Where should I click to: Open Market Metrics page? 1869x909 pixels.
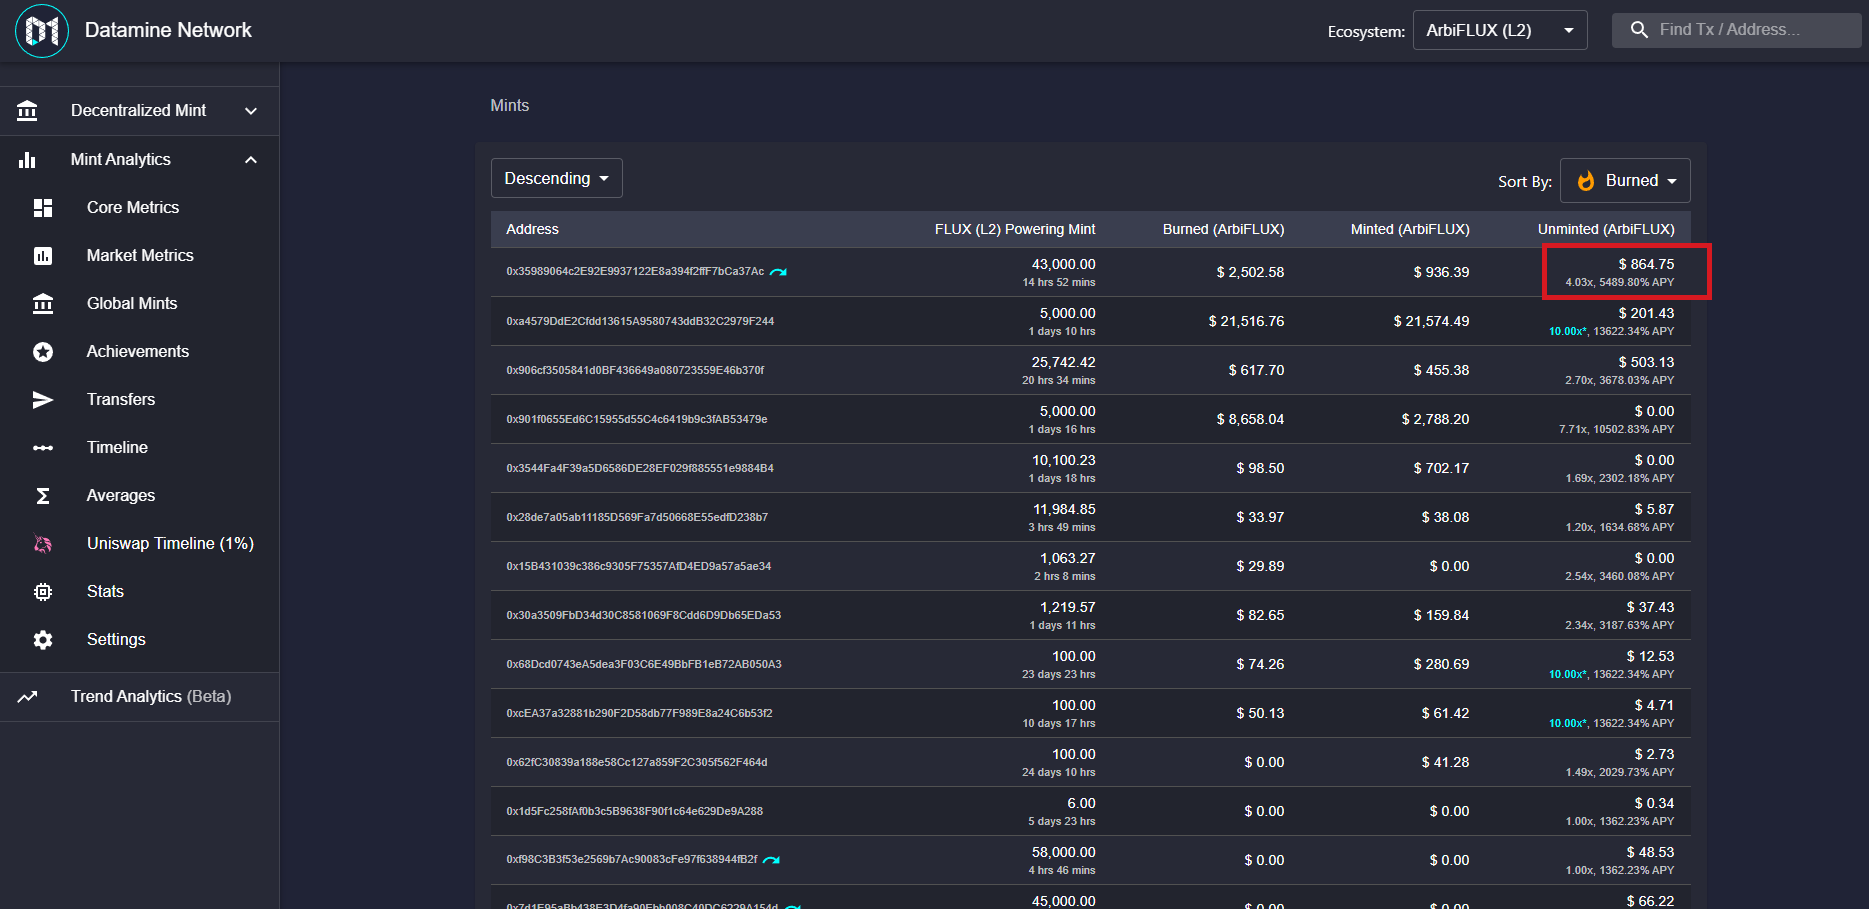tap(140, 256)
